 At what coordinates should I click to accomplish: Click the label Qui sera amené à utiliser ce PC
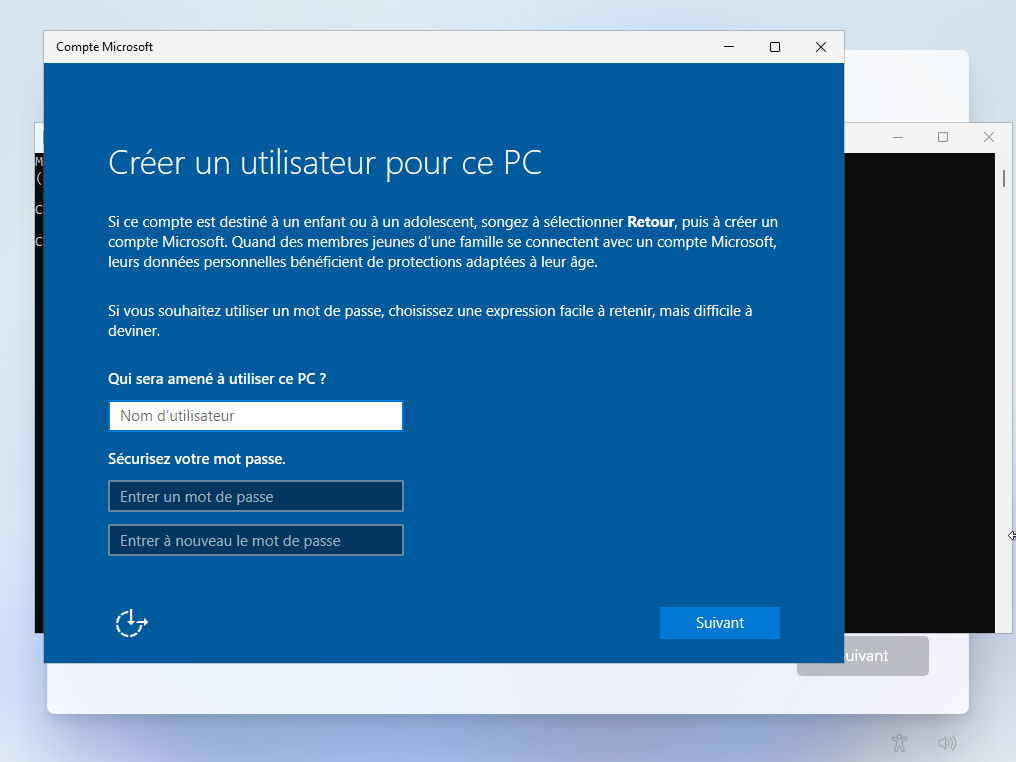point(217,379)
